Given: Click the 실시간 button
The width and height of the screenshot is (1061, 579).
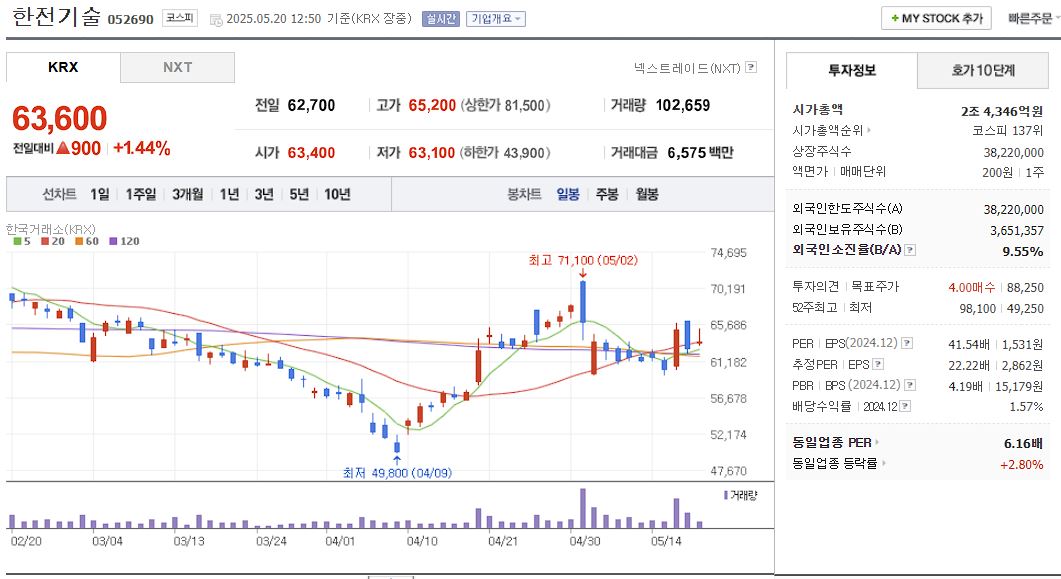Looking at the screenshot, I should (440, 18).
